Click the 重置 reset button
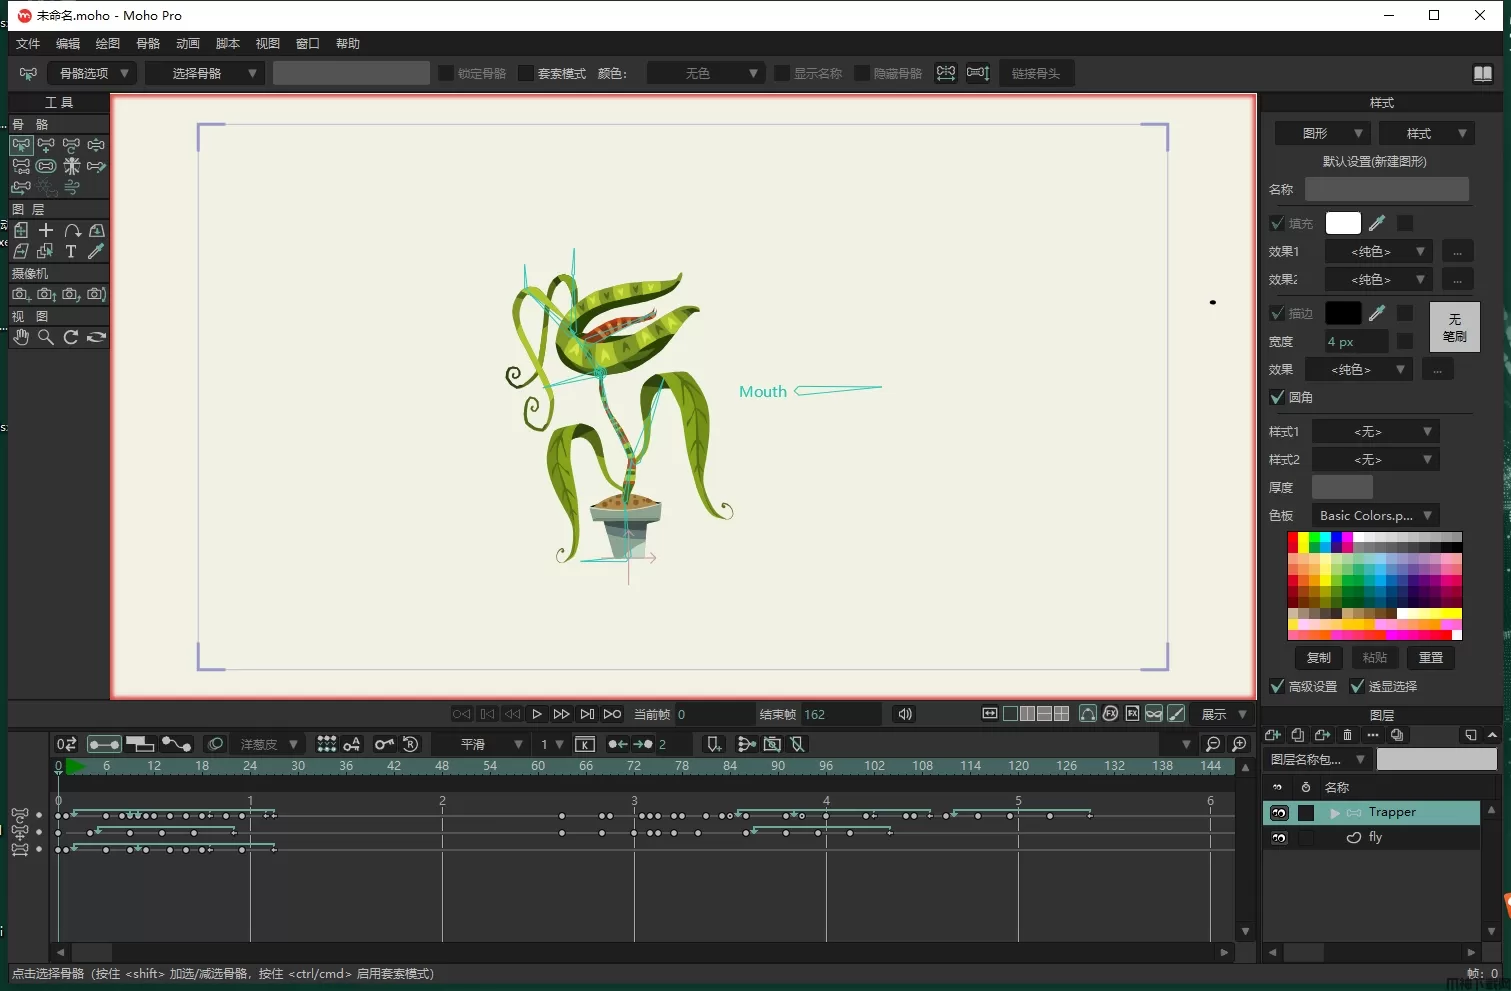This screenshot has height=991, width=1511. (1430, 658)
